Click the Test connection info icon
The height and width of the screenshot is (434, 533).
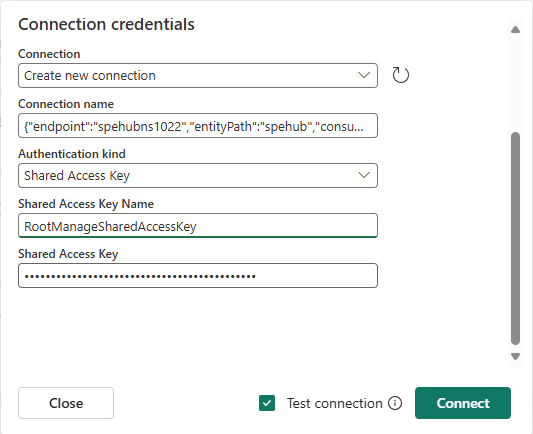pos(395,403)
